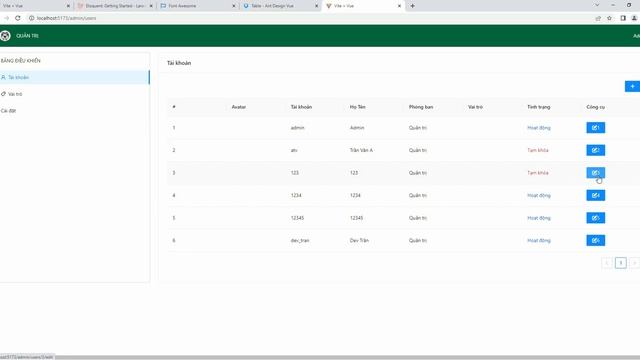The height and width of the screenshot is (360, 640).
Task: Add a new account with plus button
Action: tap(632, 87)
